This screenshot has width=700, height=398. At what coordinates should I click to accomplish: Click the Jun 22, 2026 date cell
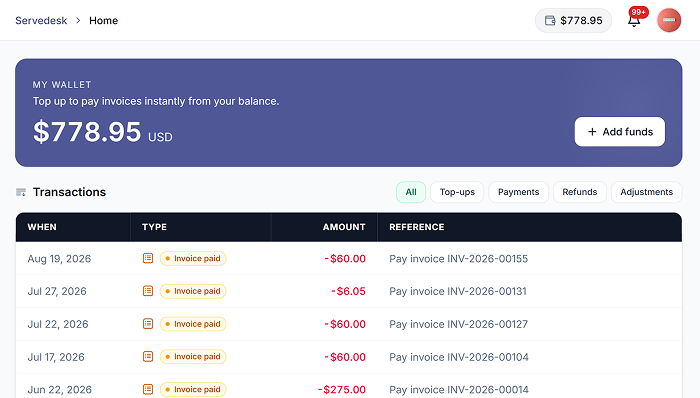click(59, 390)
